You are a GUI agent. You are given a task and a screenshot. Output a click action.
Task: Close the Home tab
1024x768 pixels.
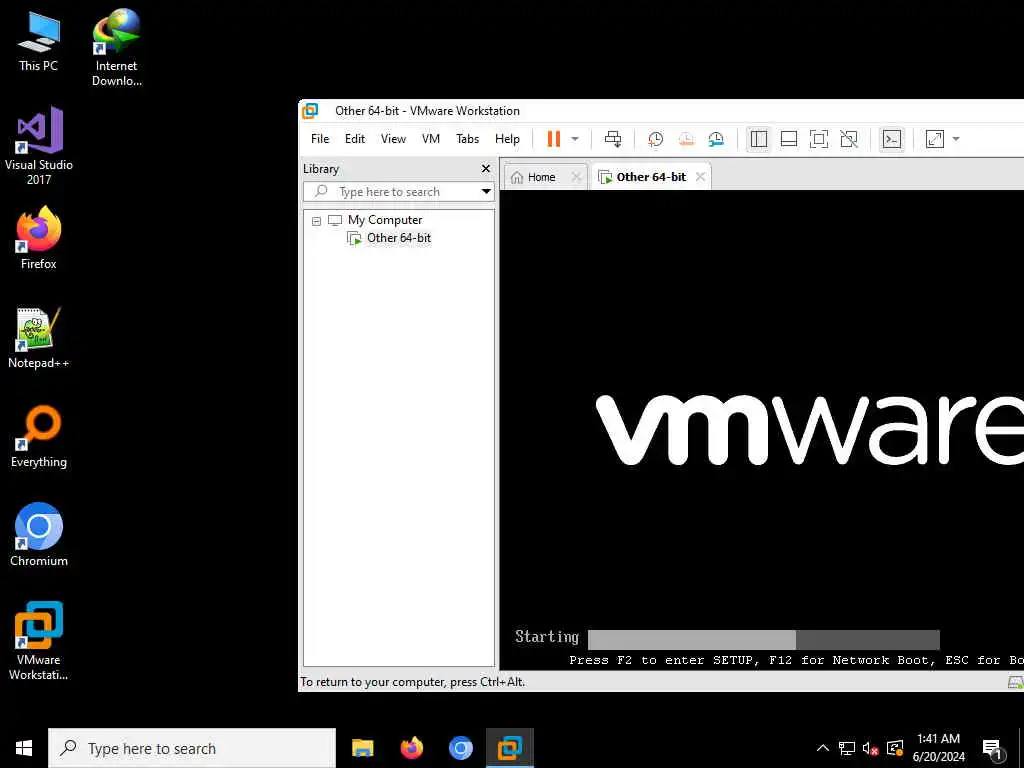click(576, 177)
